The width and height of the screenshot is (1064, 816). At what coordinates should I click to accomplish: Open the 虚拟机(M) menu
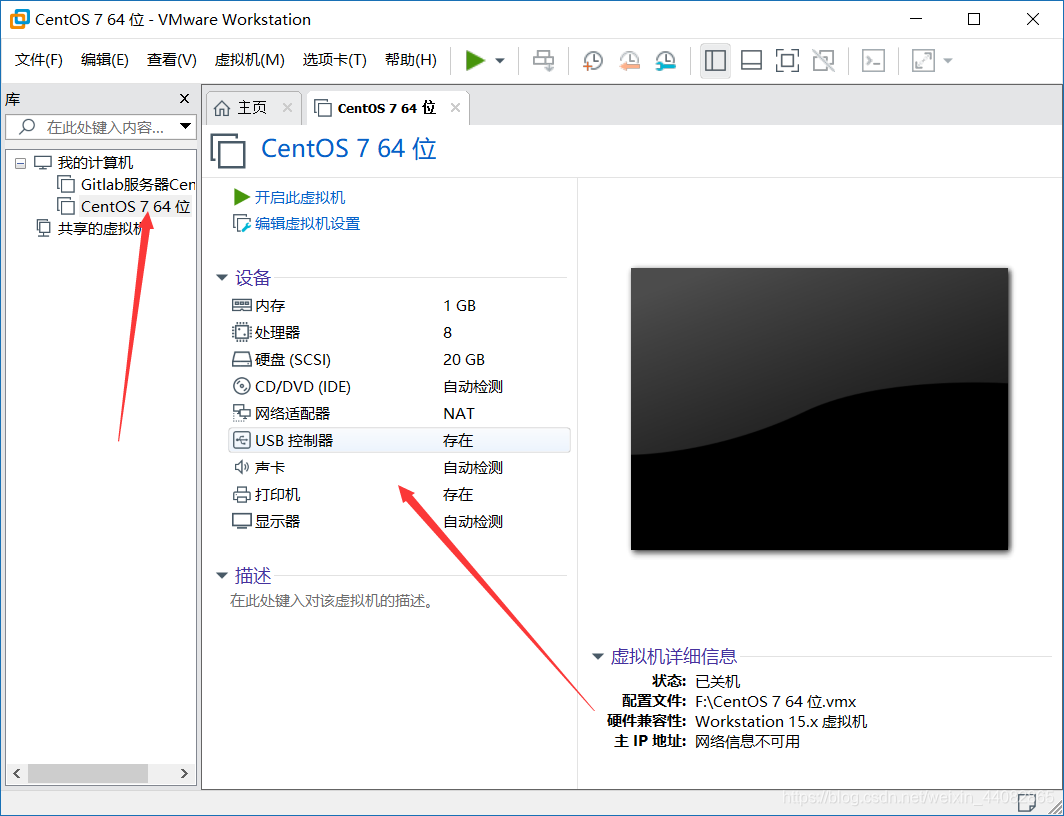[x=249, y=60]
